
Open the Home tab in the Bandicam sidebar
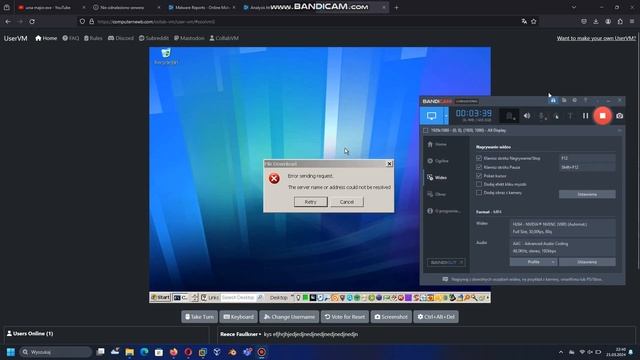[437, 144]
